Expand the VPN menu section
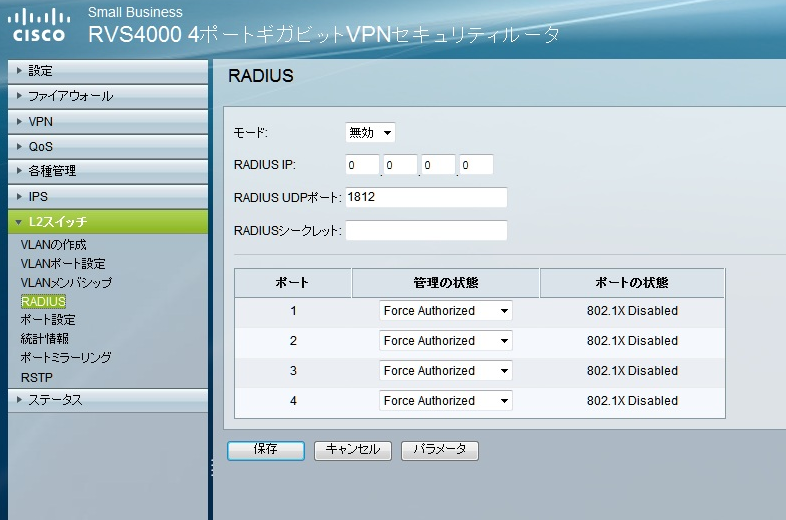The height and width of the screenshot is (520, 786). tap(108, 121)
